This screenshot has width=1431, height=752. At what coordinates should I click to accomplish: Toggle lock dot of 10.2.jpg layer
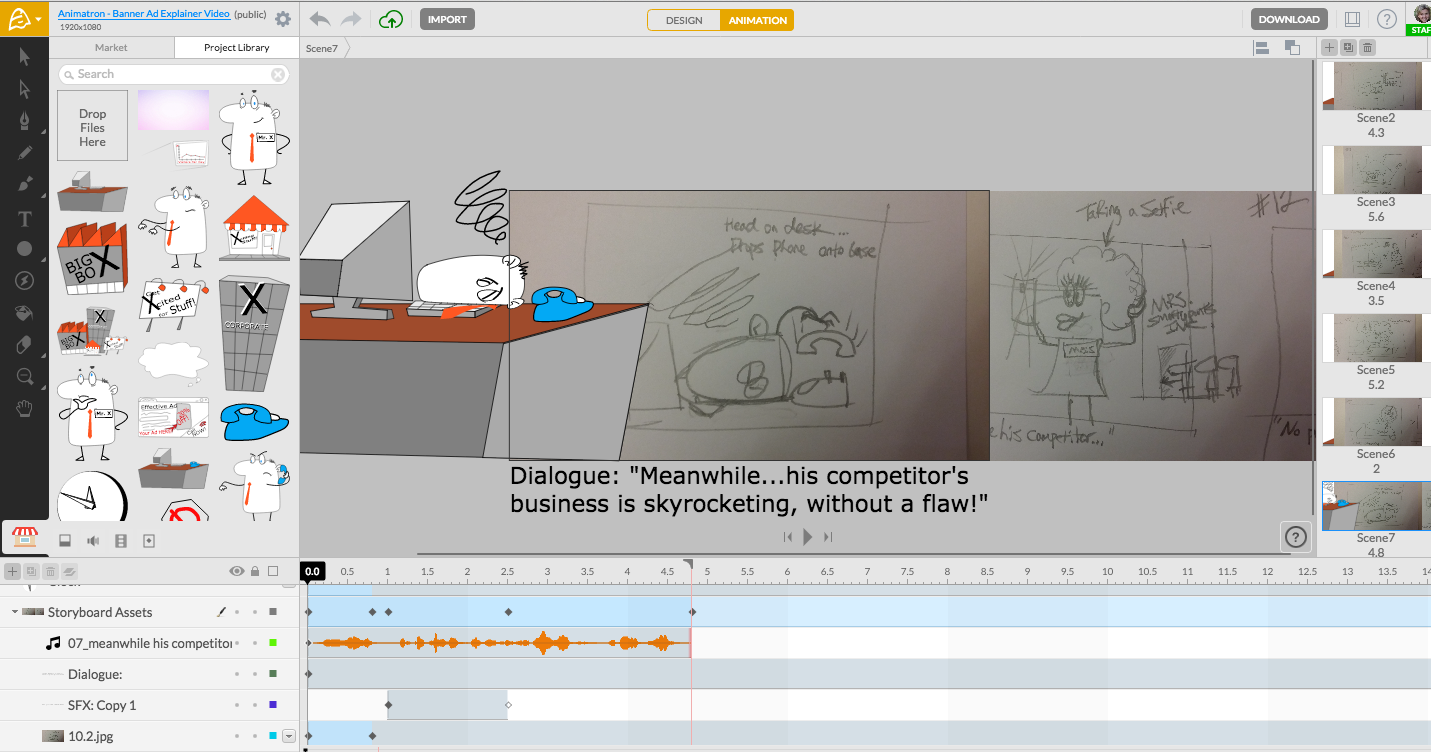pyautogui.click(x=255, y=736)
